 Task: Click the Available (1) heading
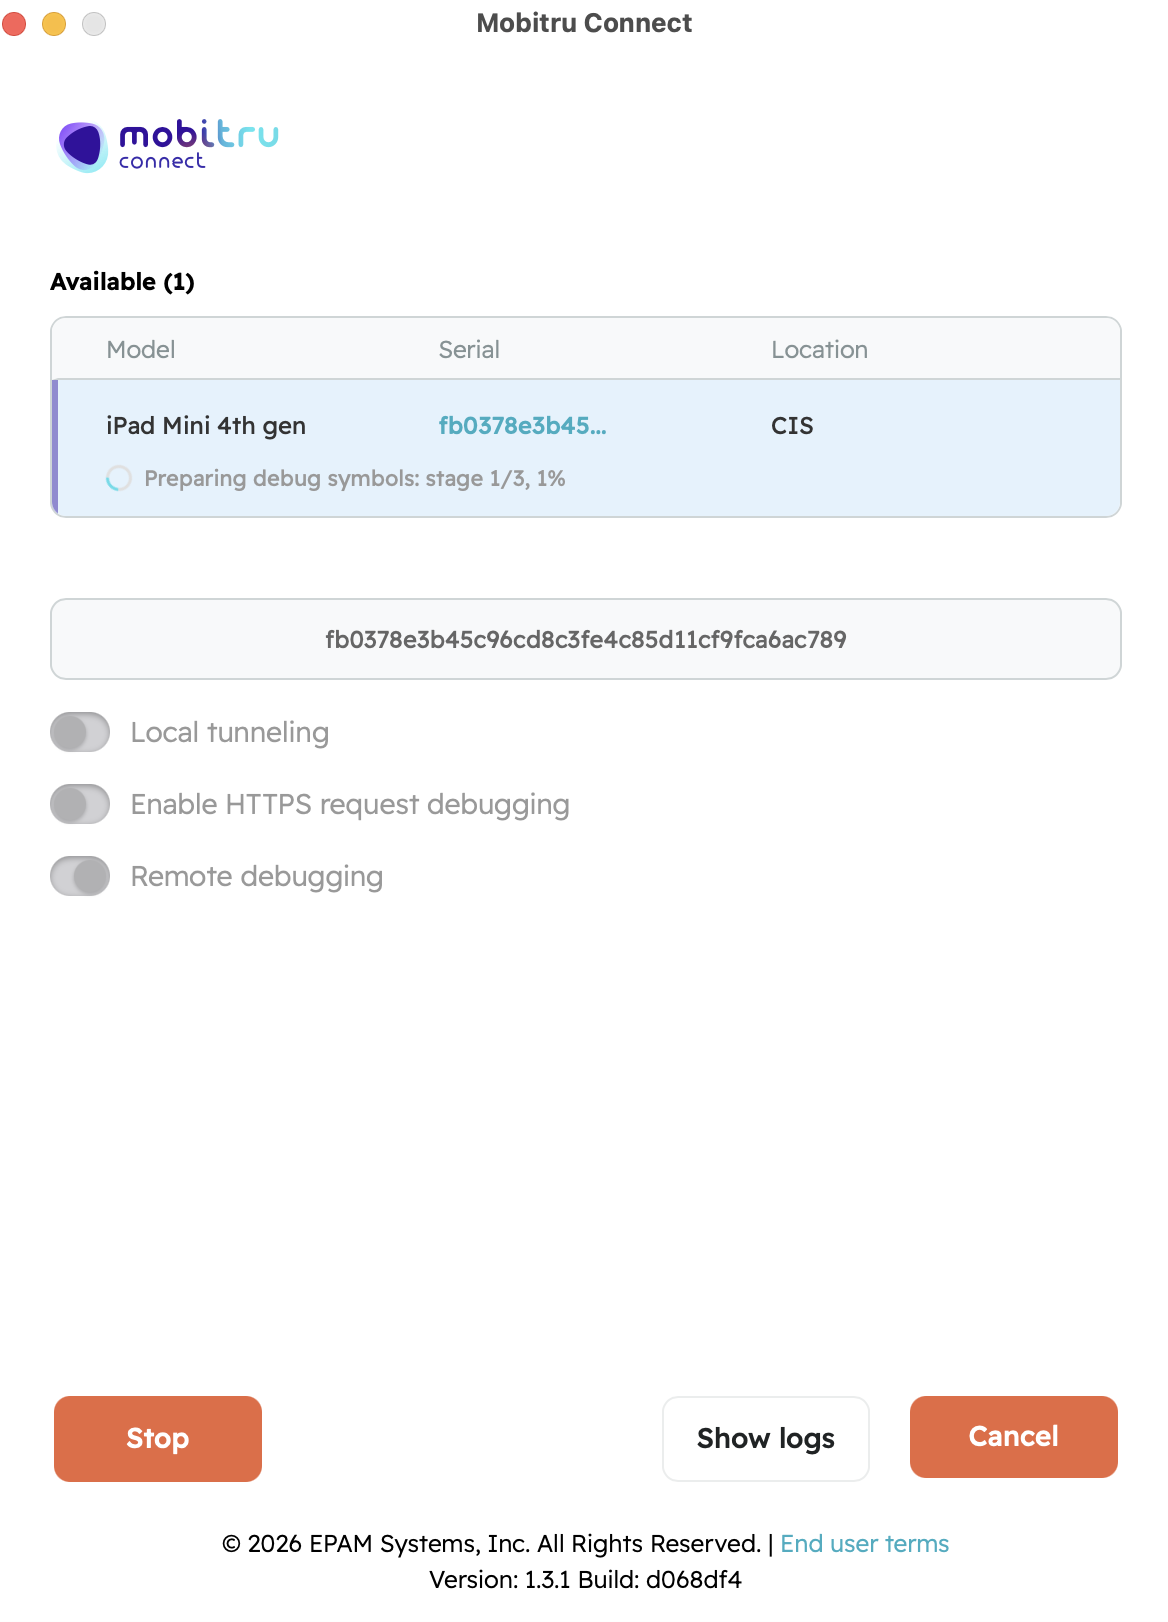click(122, 282)
